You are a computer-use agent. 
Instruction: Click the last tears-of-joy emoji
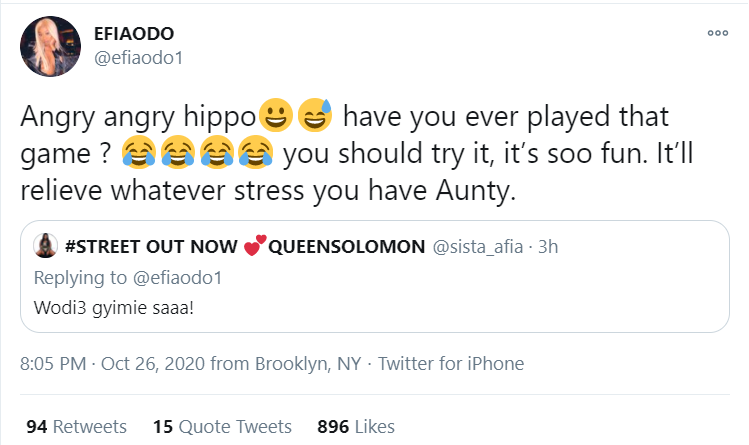[x=257, y=153]
